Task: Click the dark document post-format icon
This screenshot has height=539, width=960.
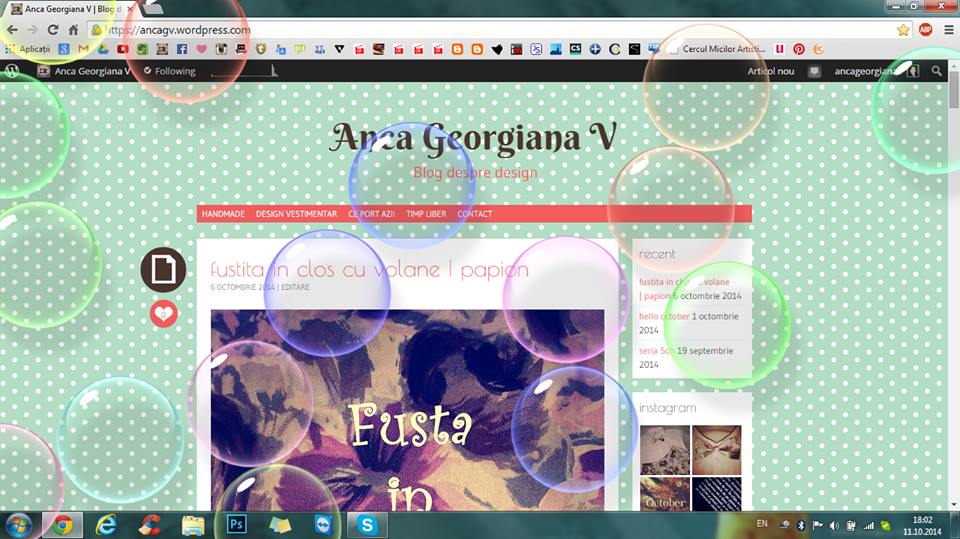Action: (163, 270)
